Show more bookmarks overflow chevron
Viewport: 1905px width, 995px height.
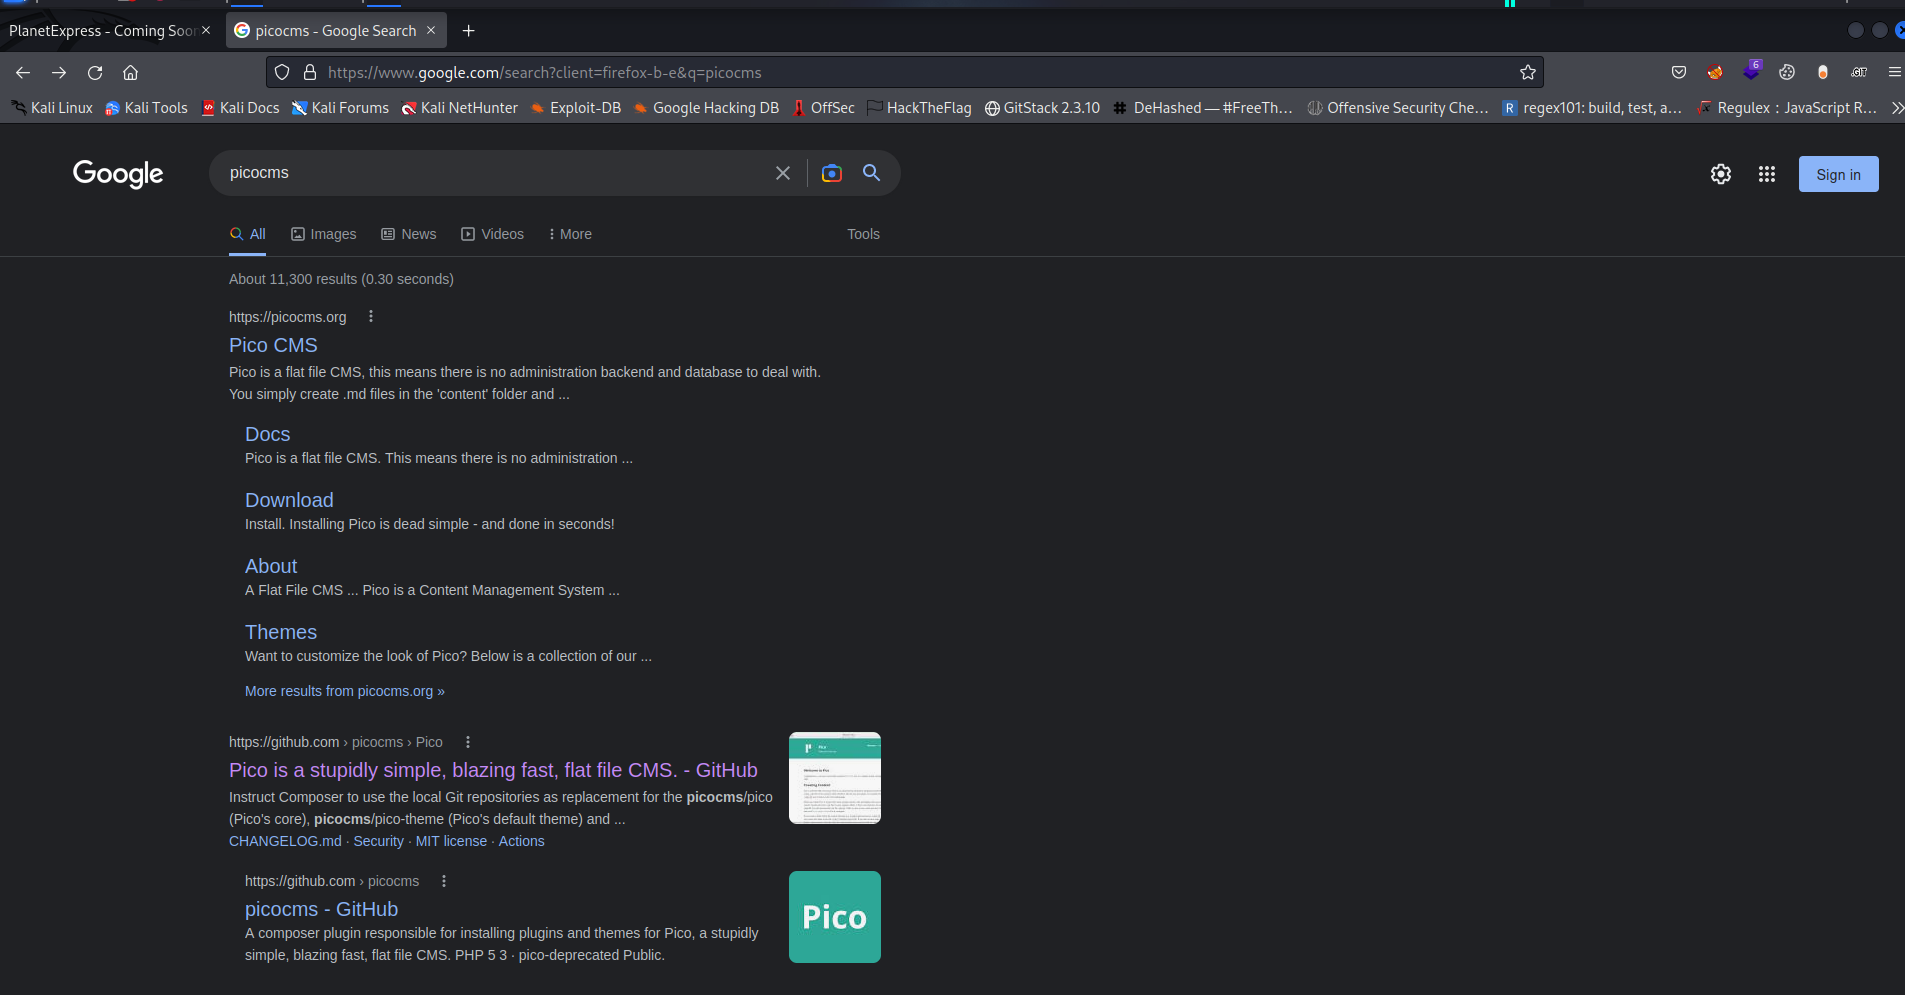click(1897, 108)
